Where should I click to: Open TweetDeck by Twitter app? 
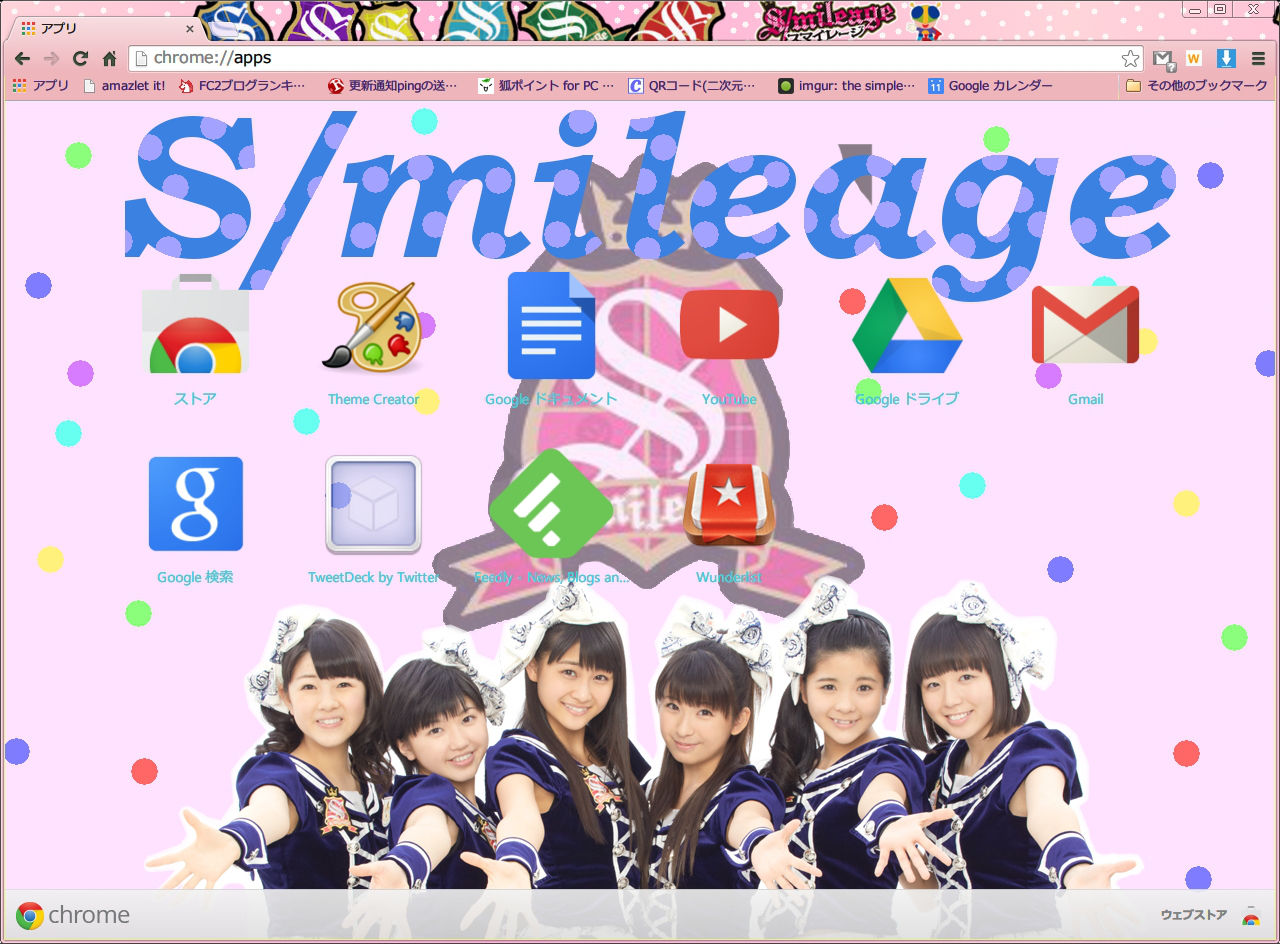tap(373, 504)
